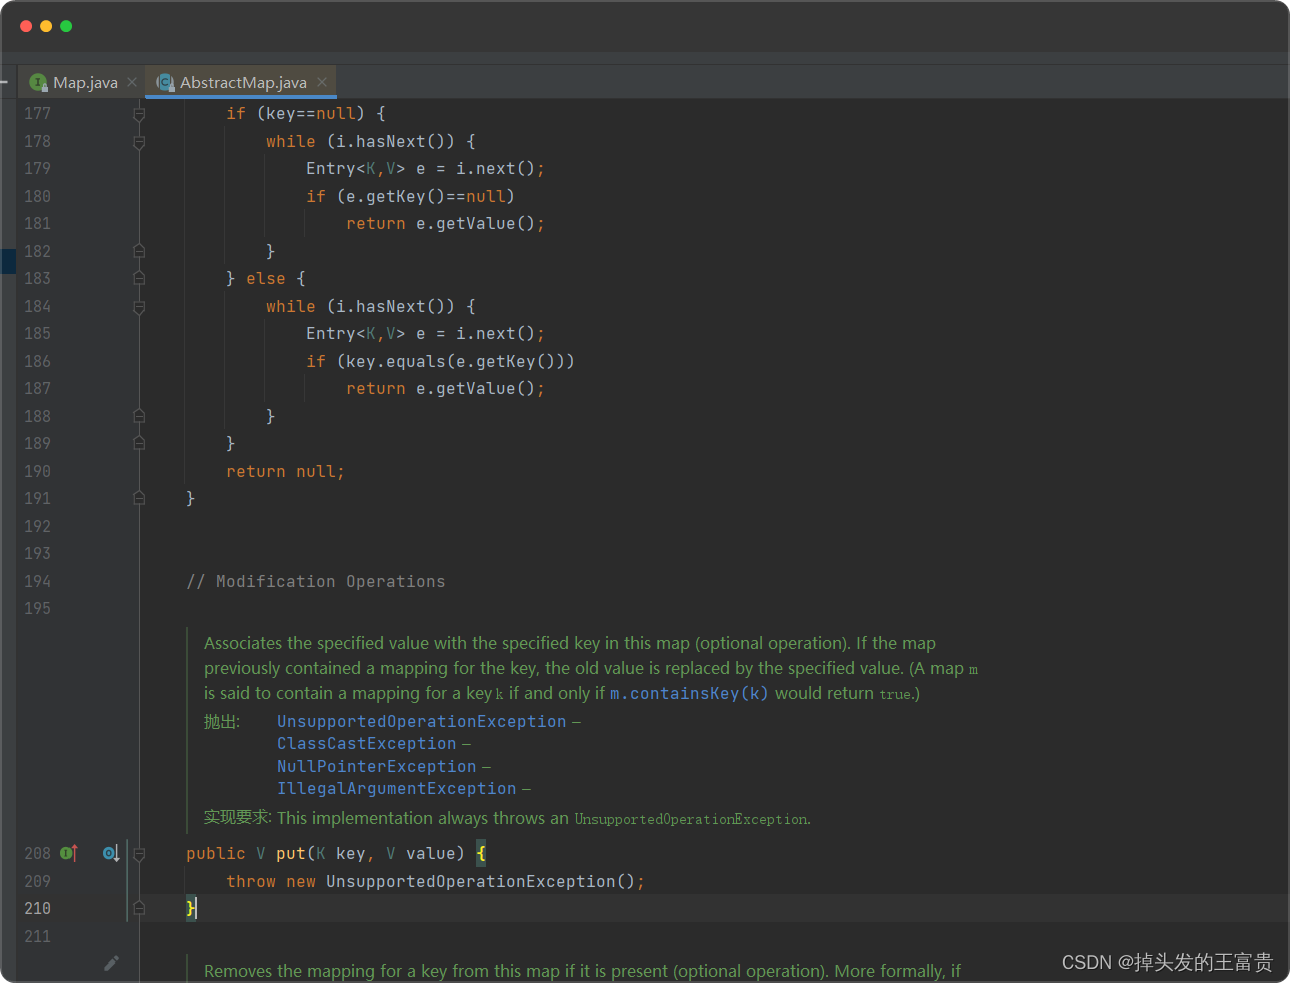Click fold end marker at line 189
The height and width of the screenshot is (983, 1290).
[x=139, y=443]
